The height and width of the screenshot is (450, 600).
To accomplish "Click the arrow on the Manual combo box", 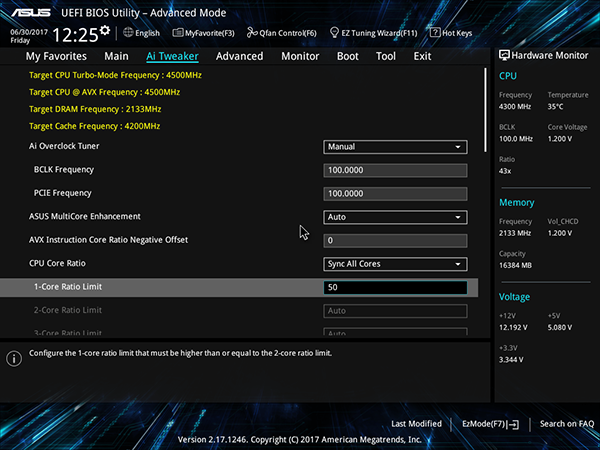I will point(458,147).
